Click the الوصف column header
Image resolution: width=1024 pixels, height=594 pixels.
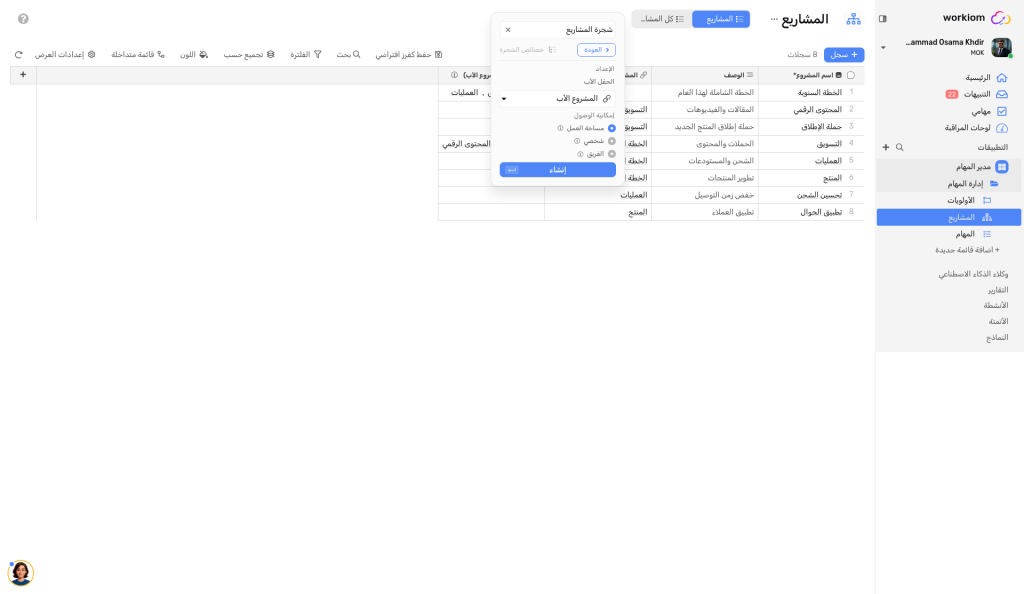click(x=705, y=75)
